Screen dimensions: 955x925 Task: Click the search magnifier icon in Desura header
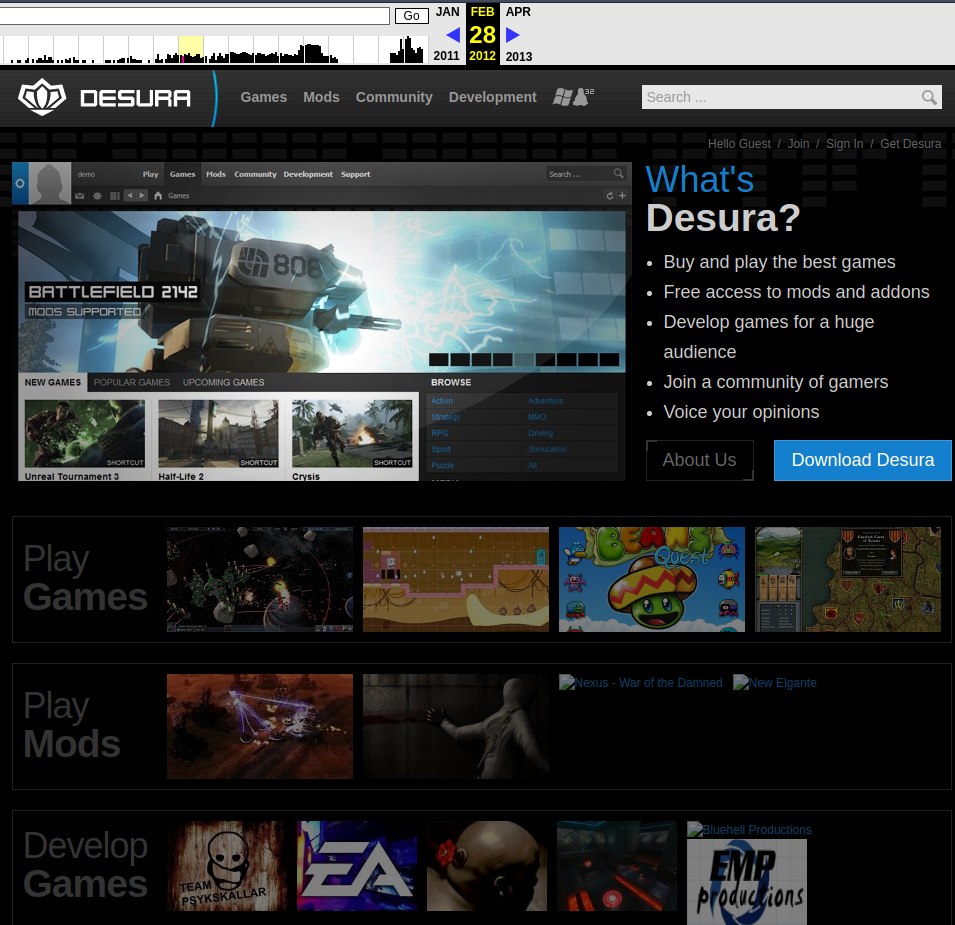(x=928, y=97)
